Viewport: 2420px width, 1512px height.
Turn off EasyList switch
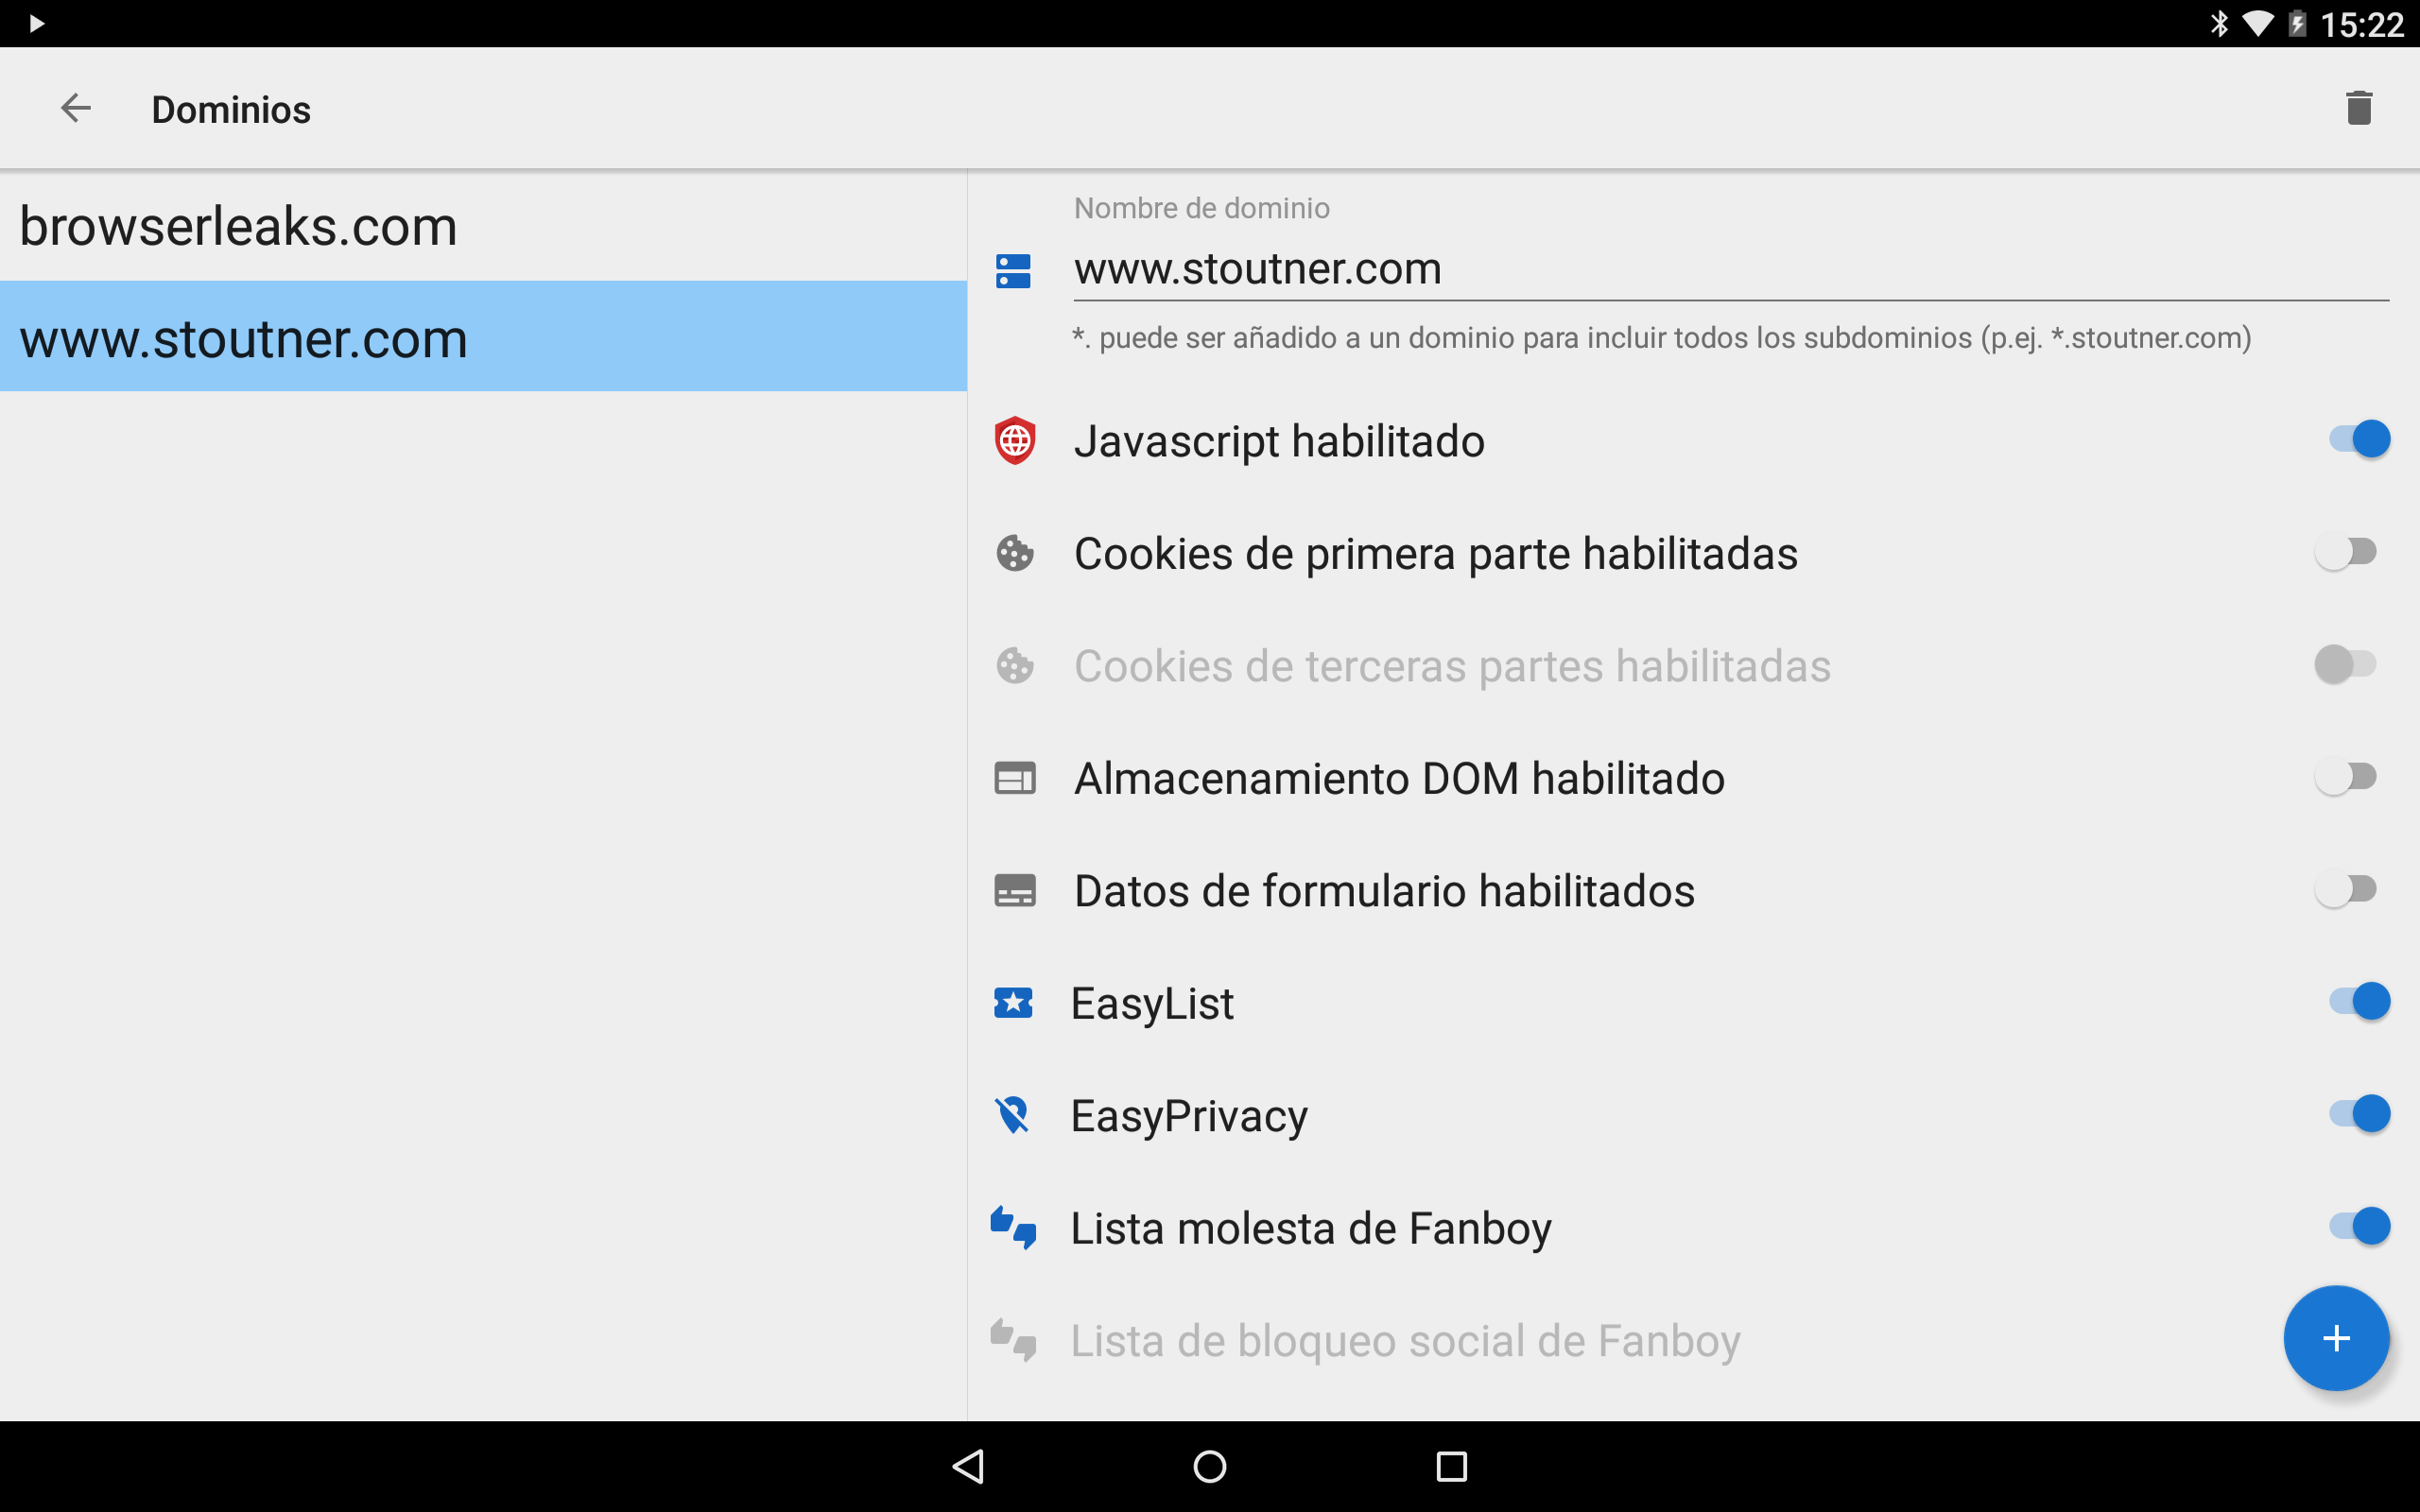tap(2358, 1001)
